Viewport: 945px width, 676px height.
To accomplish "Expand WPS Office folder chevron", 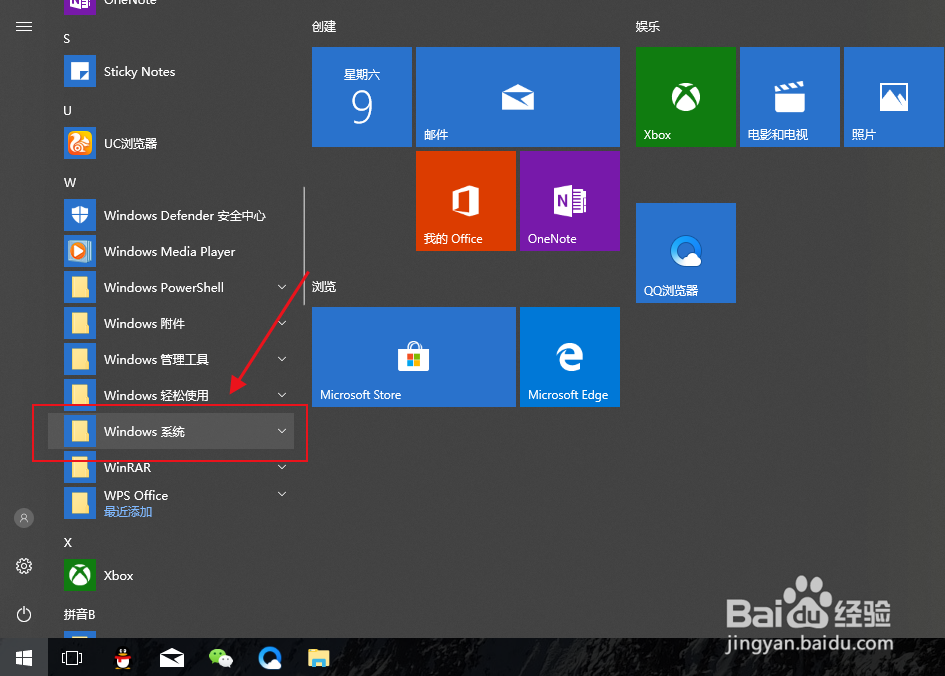I will click(281, 495).
